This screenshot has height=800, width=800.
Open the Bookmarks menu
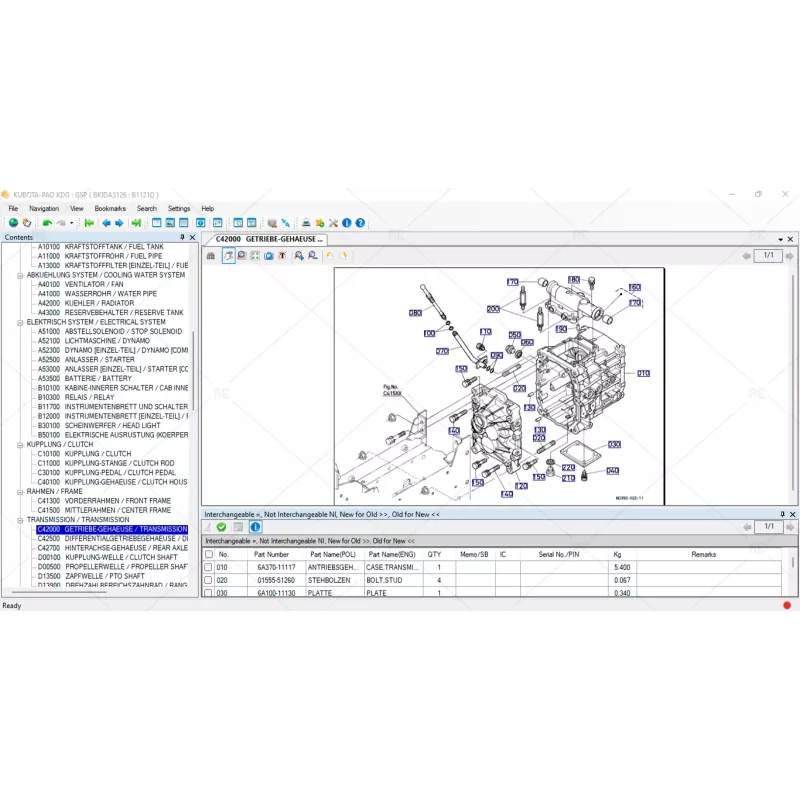click(110, 209)
